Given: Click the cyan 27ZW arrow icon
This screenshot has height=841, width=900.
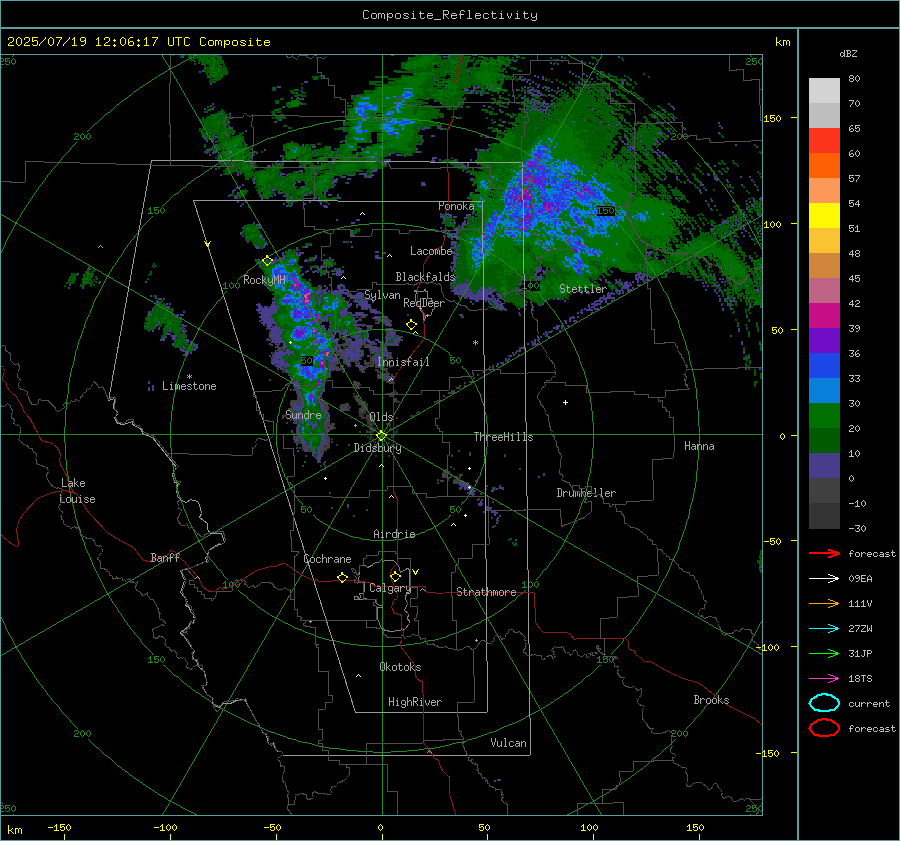Looking at the screenshot, I should pyautogui.click(x=824, y=629).
